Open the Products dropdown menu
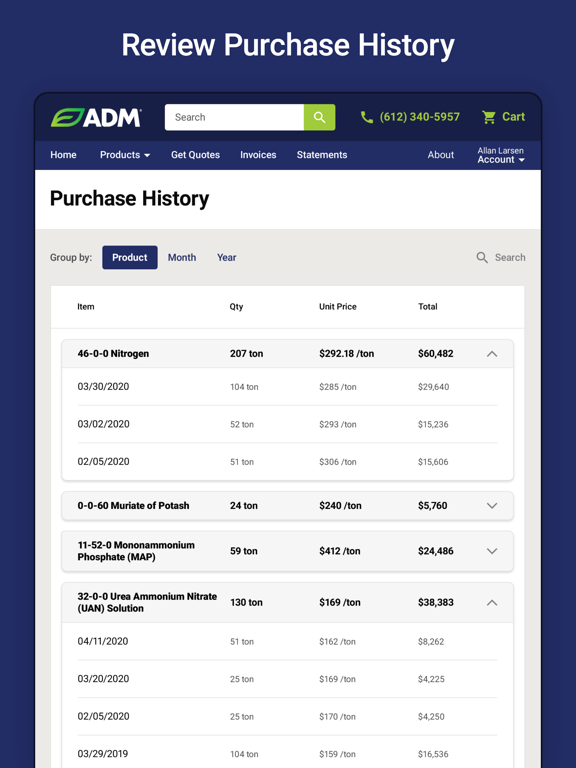The height and width of the screenshot is (768, 576). tap(125, 155)
